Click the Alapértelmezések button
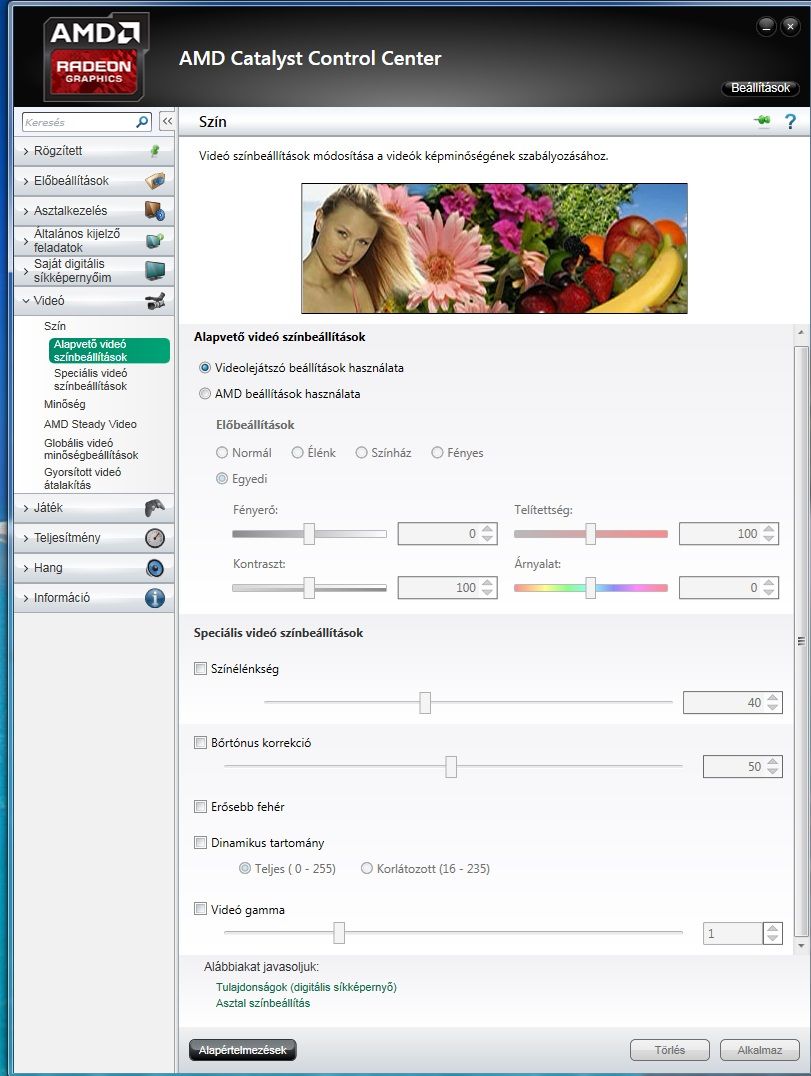Image resolution: width=811 pixels, height=1076 pixels. click(x=243, y=1050)
